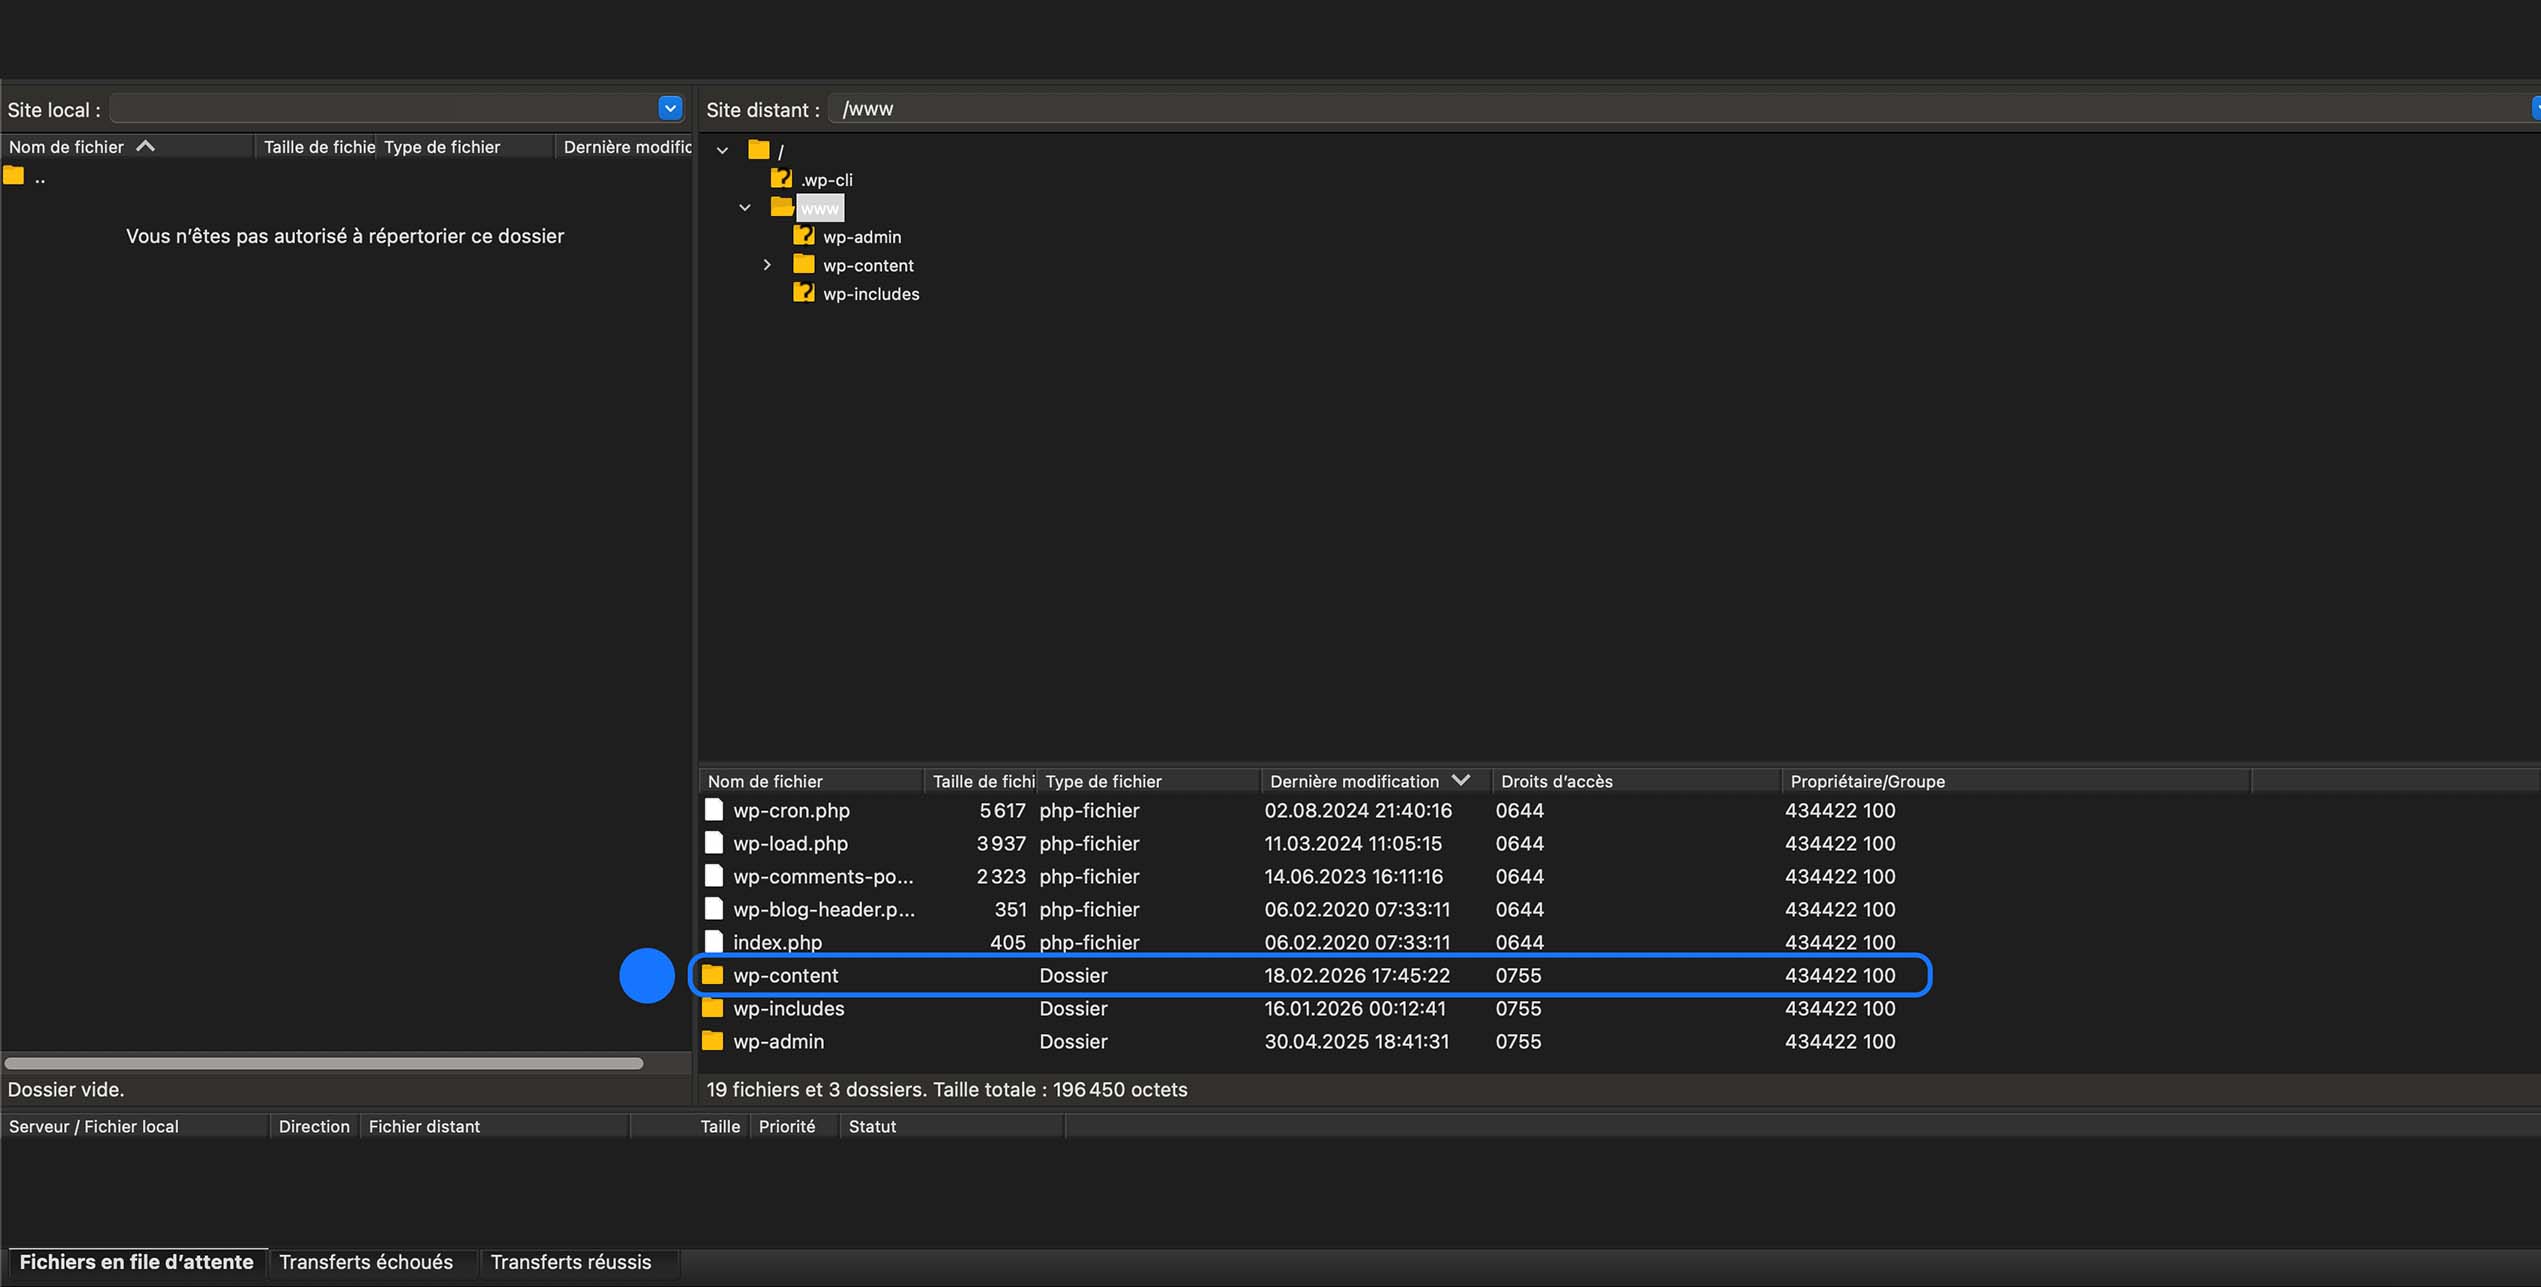Screen dimensions: 2541x1287
Task: Expand the wp-content tree node
Action: [x=767, y=265]
